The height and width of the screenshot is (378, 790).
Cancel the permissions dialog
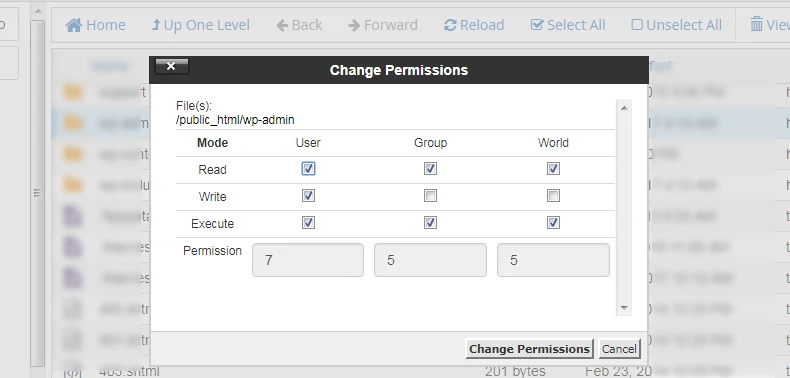tap(619, 349)
